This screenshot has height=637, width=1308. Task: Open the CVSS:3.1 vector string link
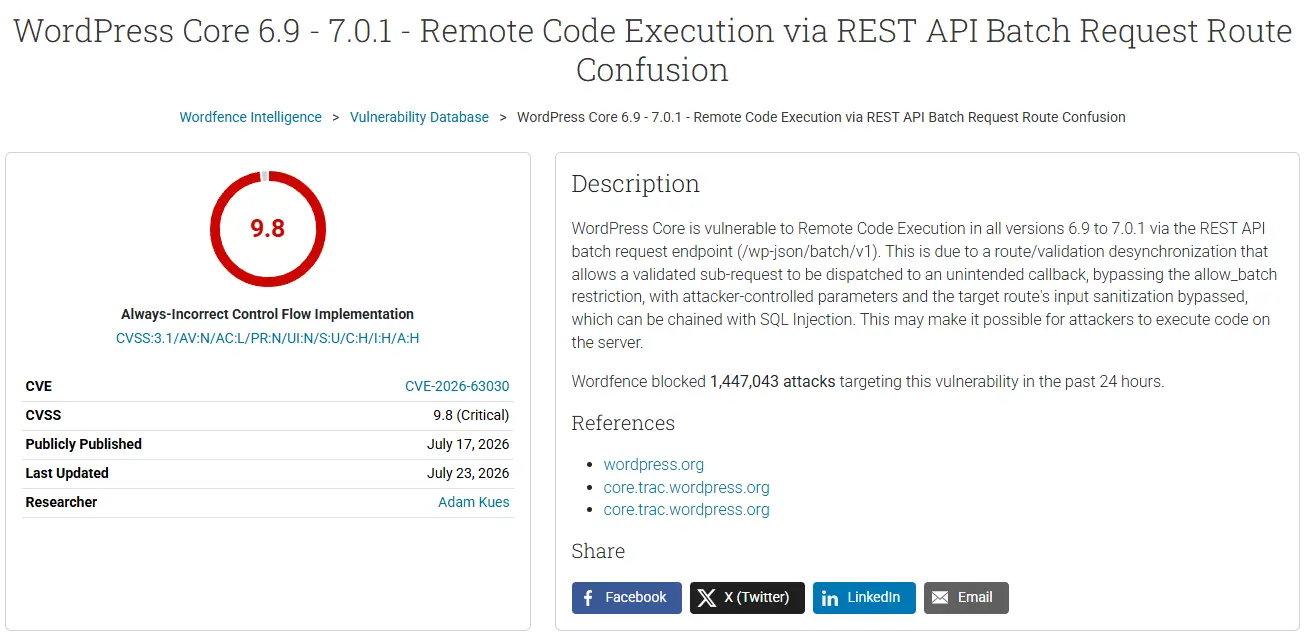click(268, 338)
